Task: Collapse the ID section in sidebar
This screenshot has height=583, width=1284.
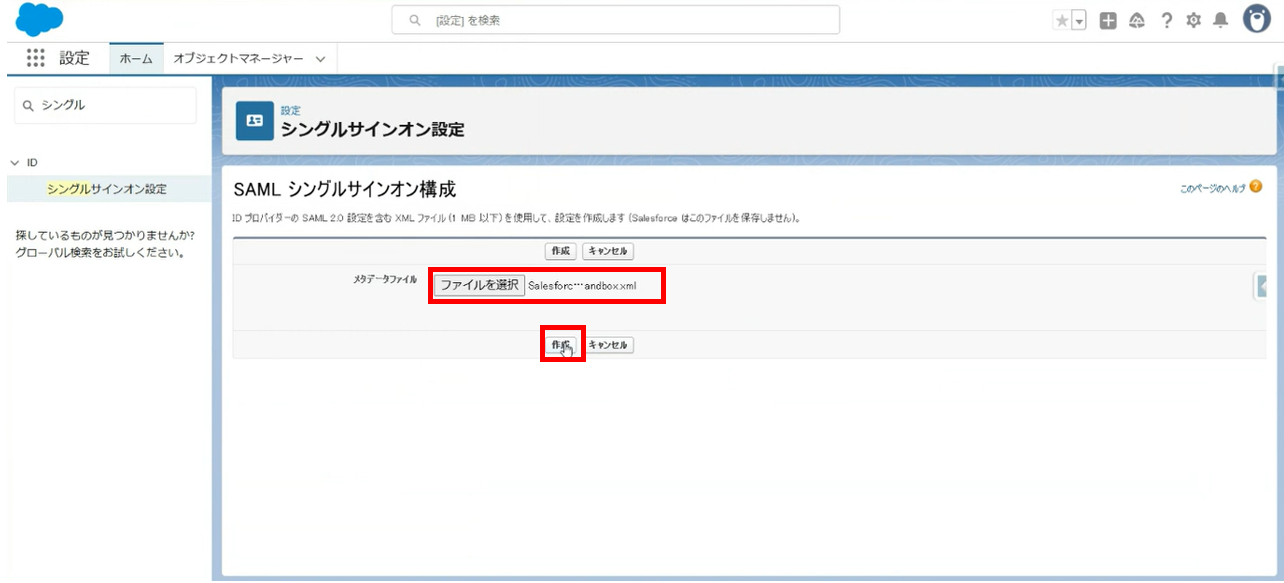Action: coord(15,162)
